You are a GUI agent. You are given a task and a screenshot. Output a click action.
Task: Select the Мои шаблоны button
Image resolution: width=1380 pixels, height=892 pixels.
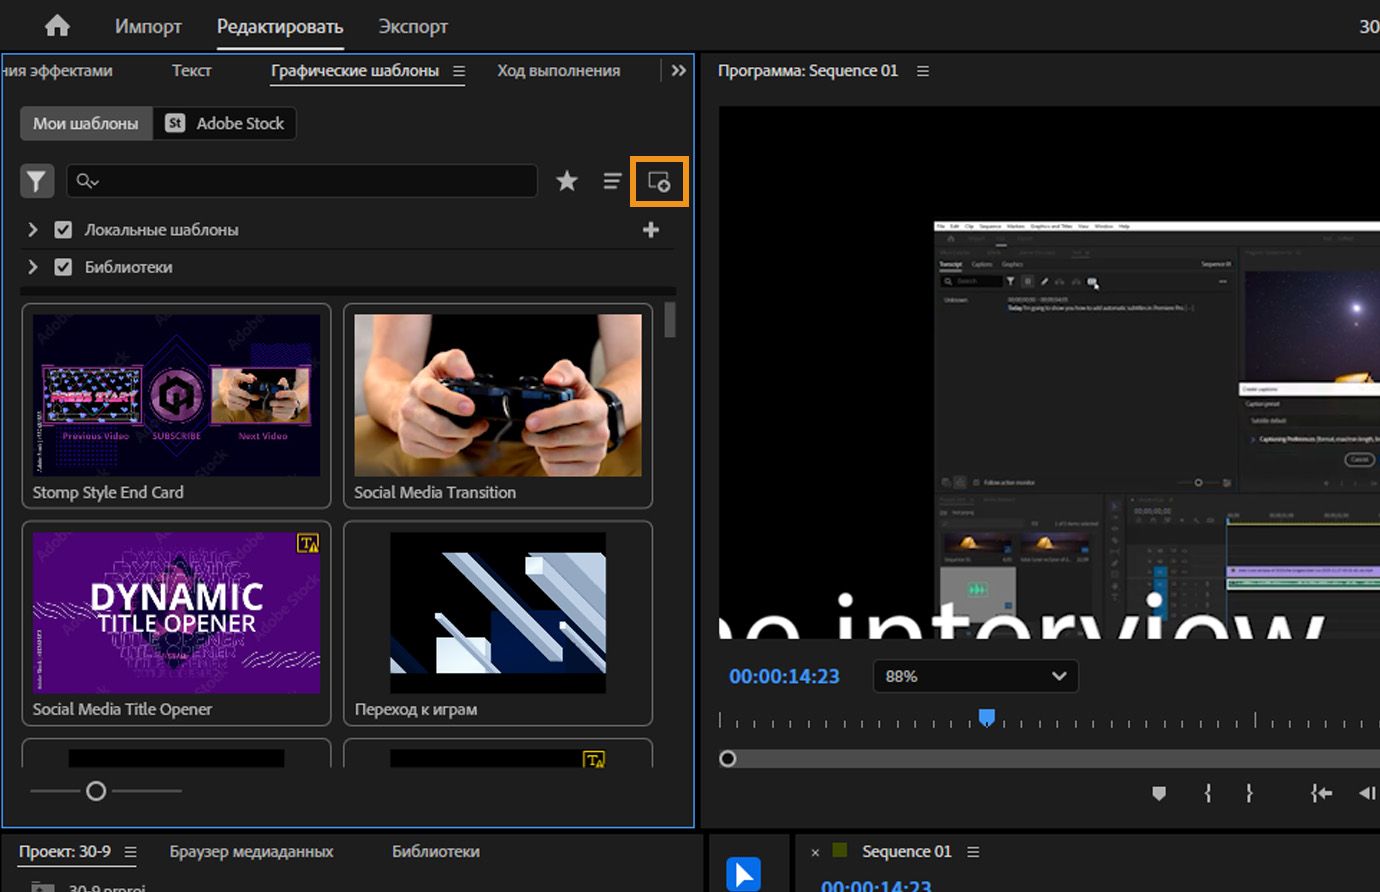[86, 123]
